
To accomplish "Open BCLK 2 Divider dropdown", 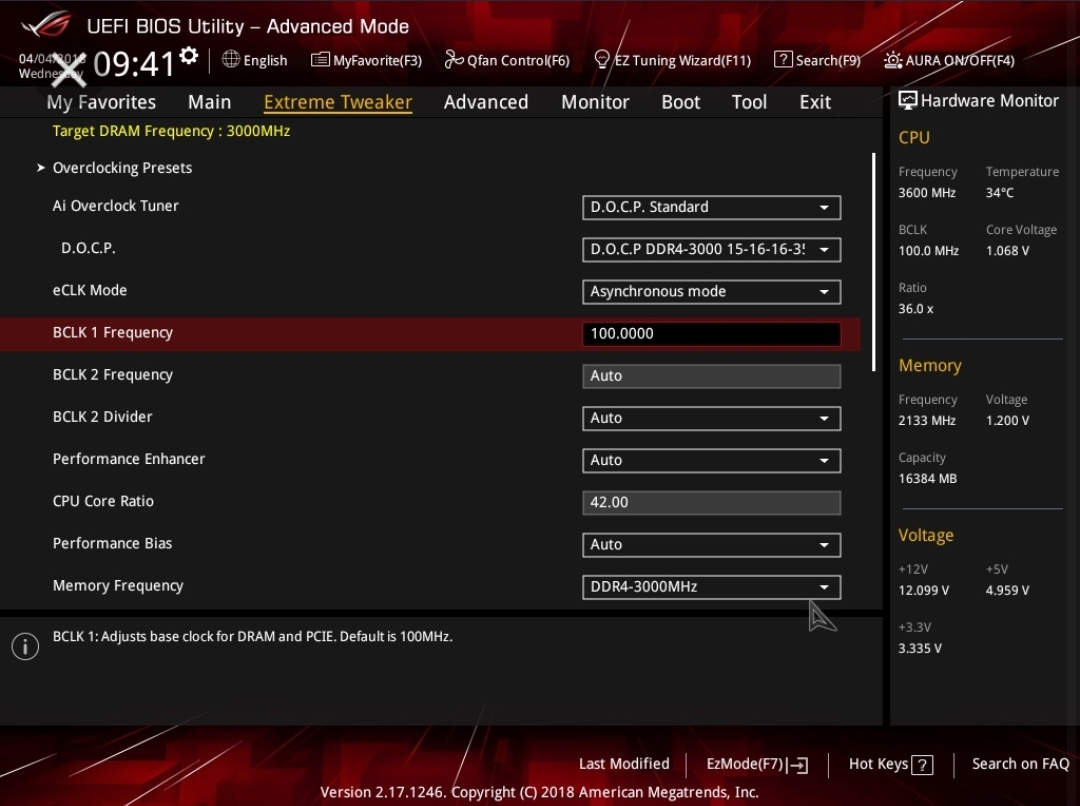I will tap(712, 418).
